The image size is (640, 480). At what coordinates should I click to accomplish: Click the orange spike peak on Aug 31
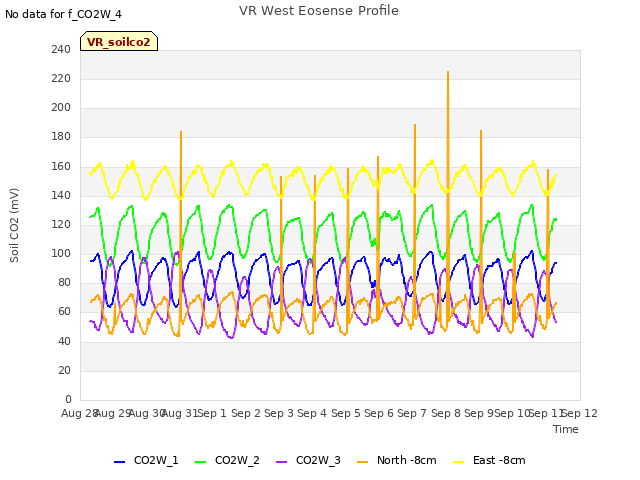coord(181,132)
